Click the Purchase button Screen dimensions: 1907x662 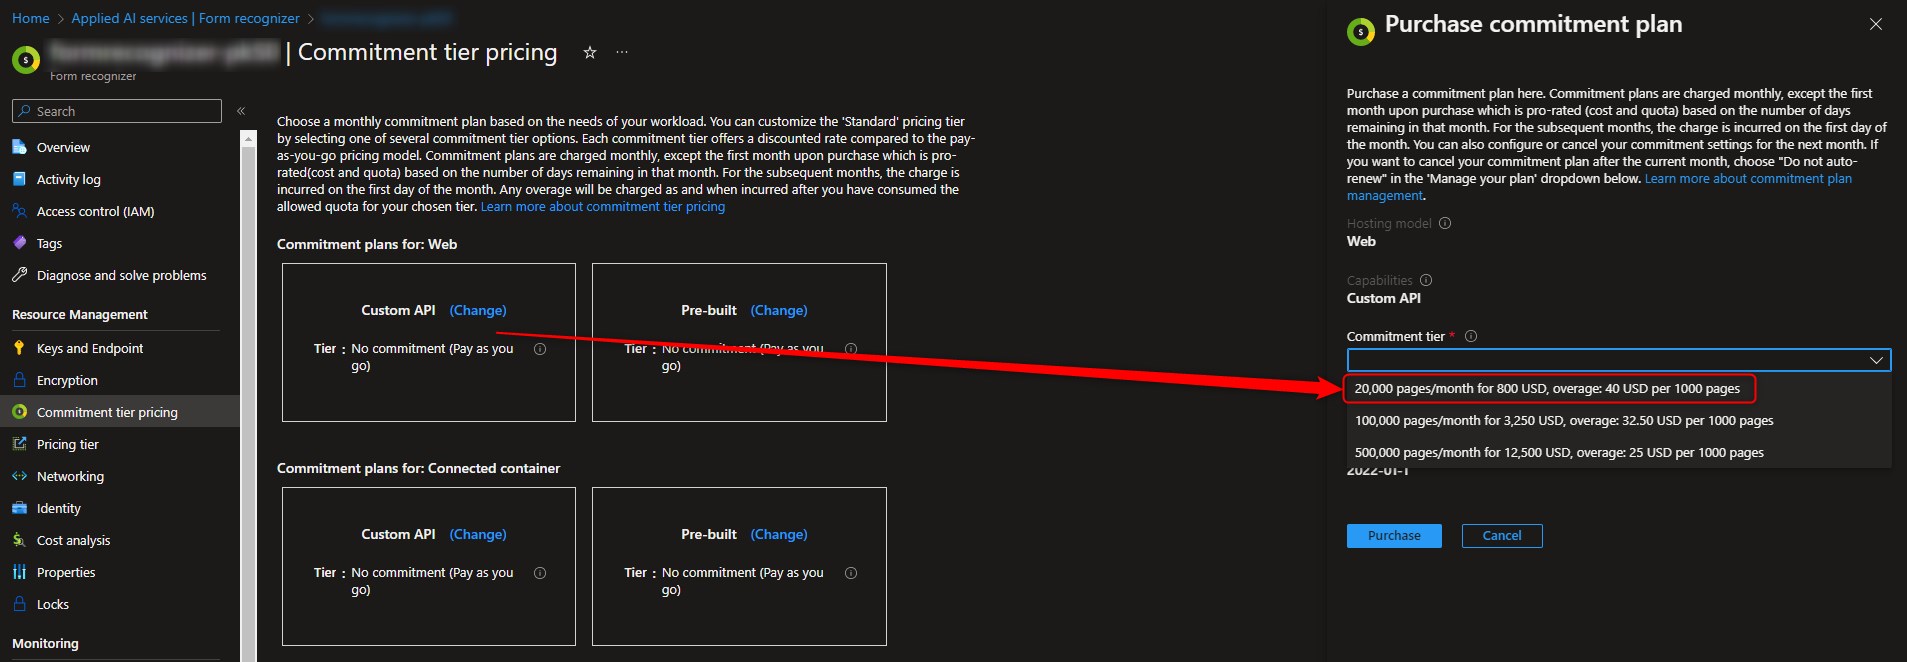pyautogui.click(x=1394, y=536)
